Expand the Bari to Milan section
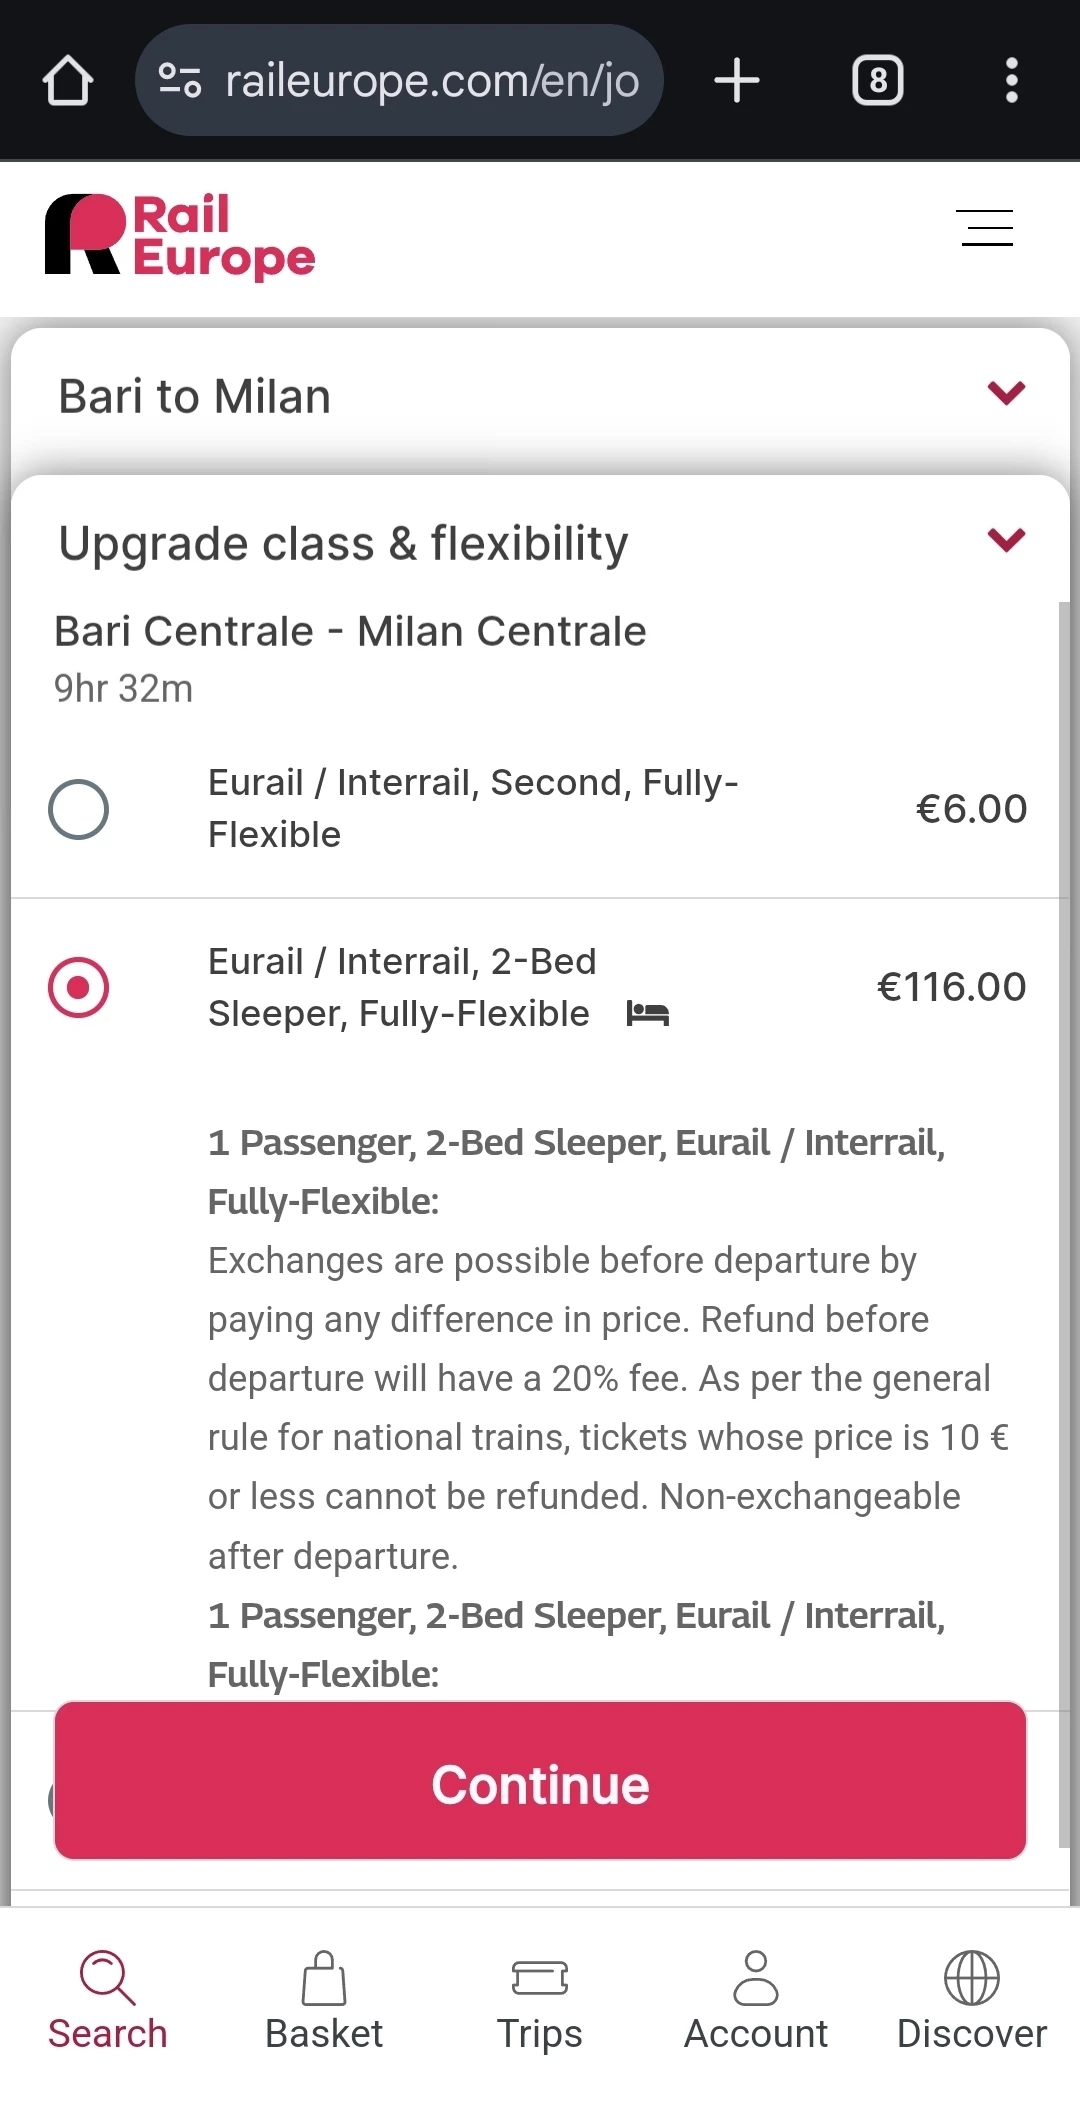This screenshot has width=1080, height=2115. coord(1006,393)
